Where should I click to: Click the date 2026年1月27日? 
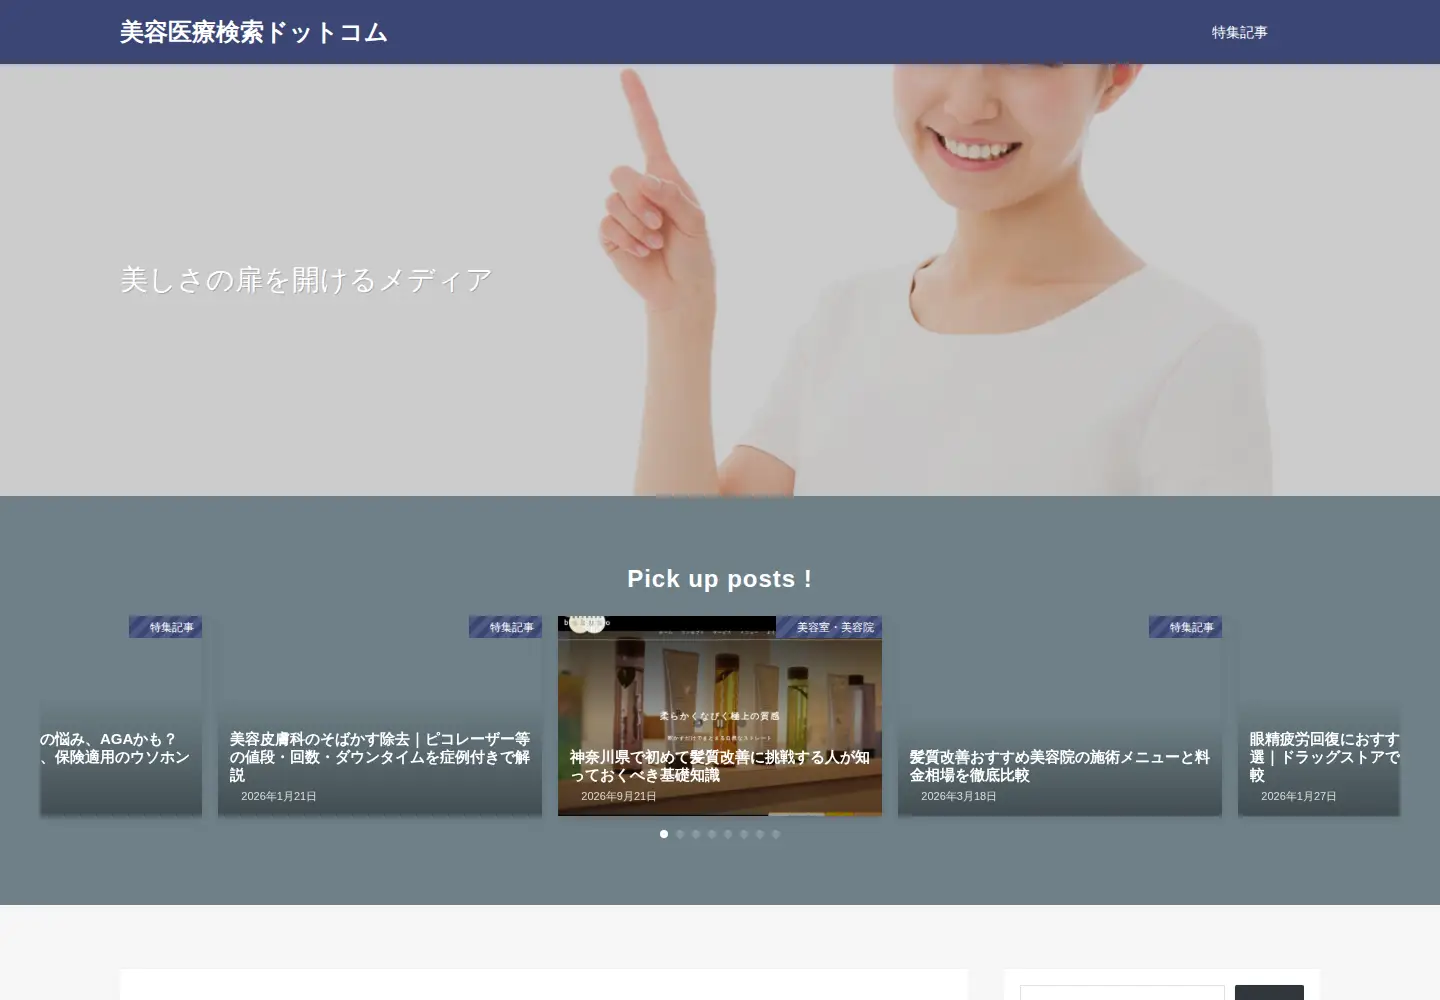tap(1299, 796)
